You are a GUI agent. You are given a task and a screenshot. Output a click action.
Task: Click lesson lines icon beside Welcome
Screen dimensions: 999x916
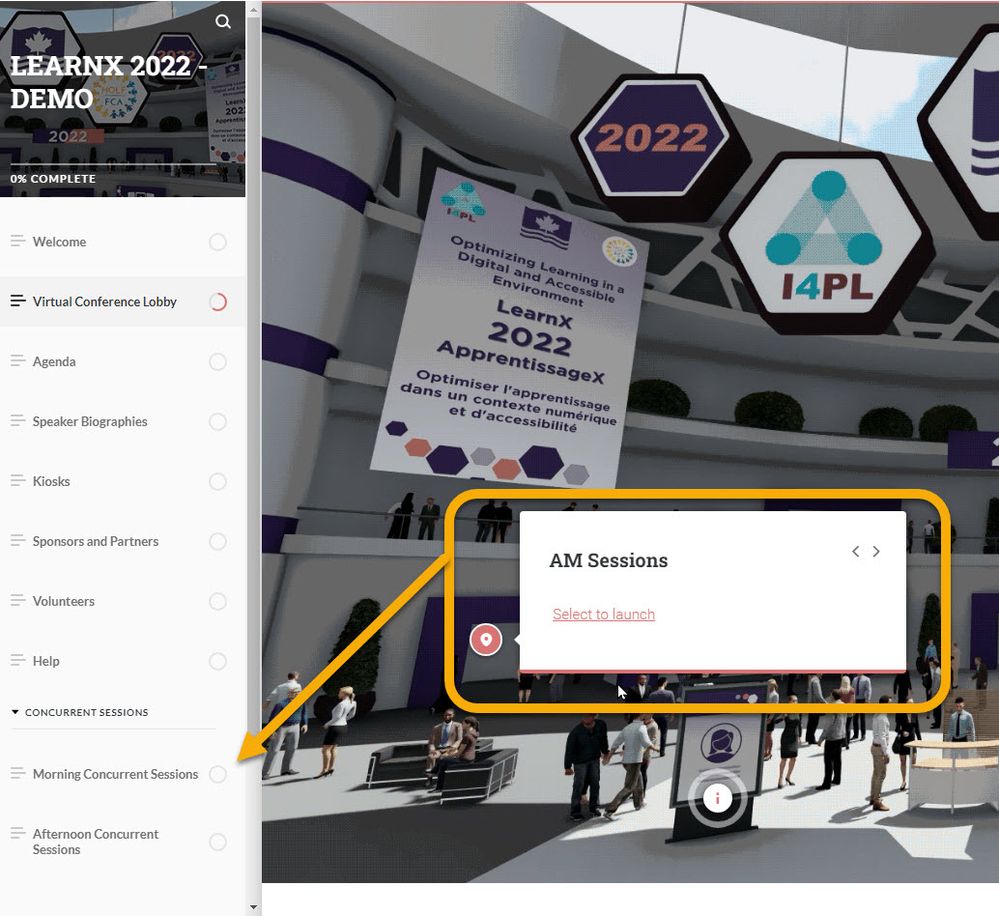[x=18, y=241]
